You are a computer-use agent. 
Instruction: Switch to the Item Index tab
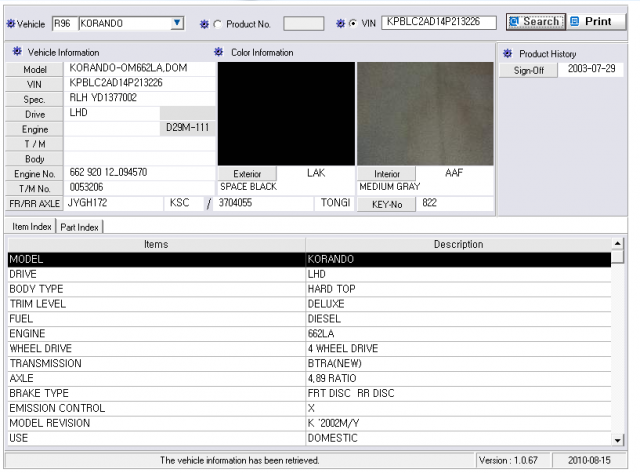point(31,227)
